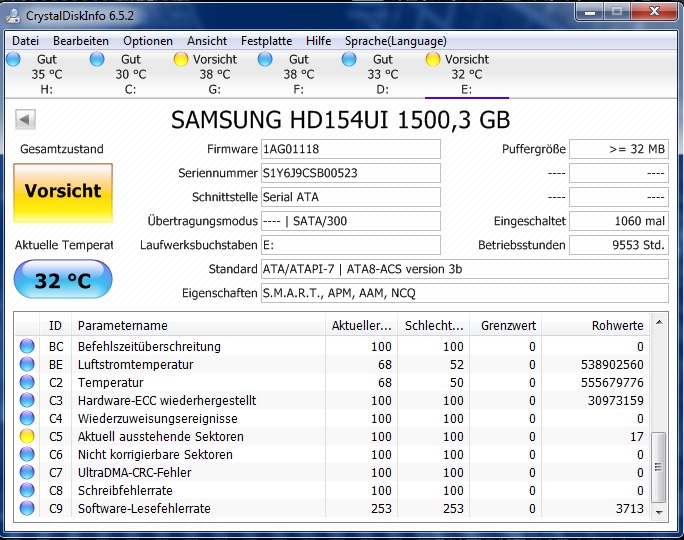Select the Schreibfehlerrate parameter text

[x=125, y=491]
